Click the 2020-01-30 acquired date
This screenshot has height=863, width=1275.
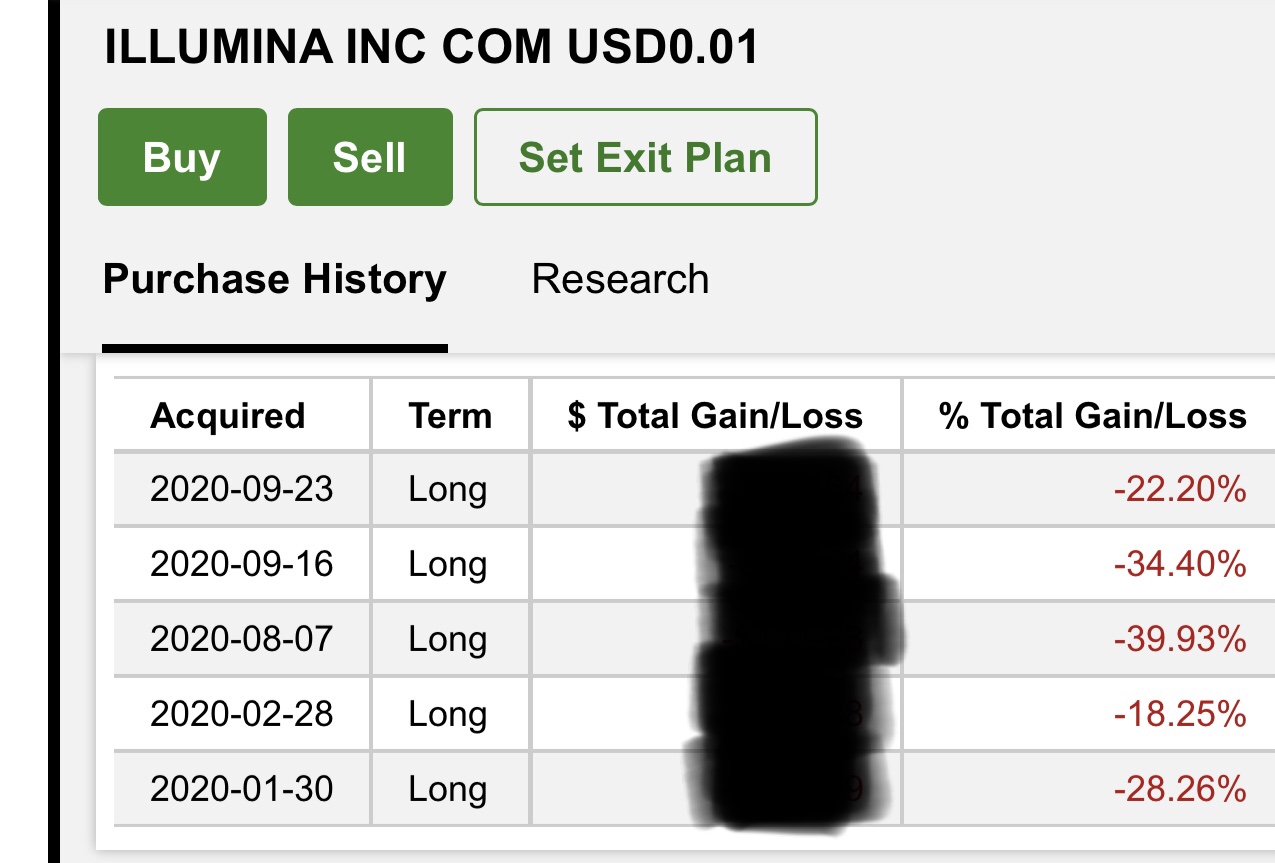point(241,790)
